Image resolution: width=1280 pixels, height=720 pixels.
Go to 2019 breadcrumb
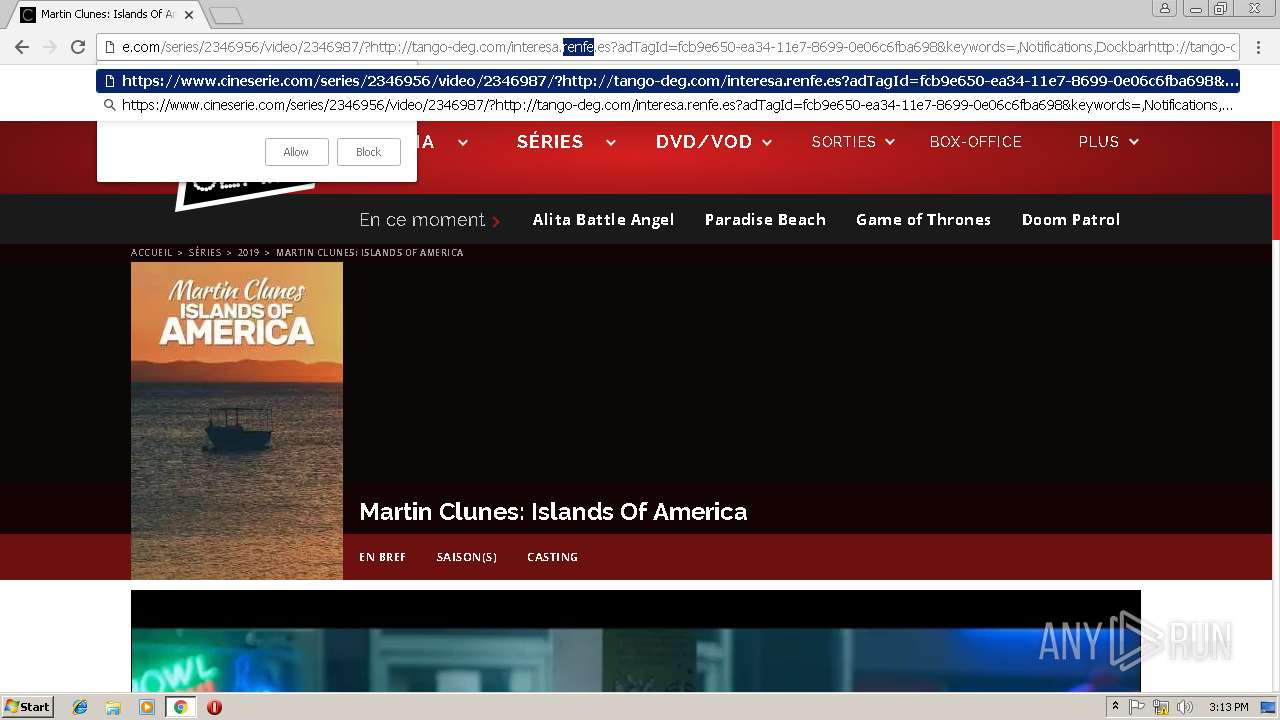pyautogui.click(x=248, y=253)
